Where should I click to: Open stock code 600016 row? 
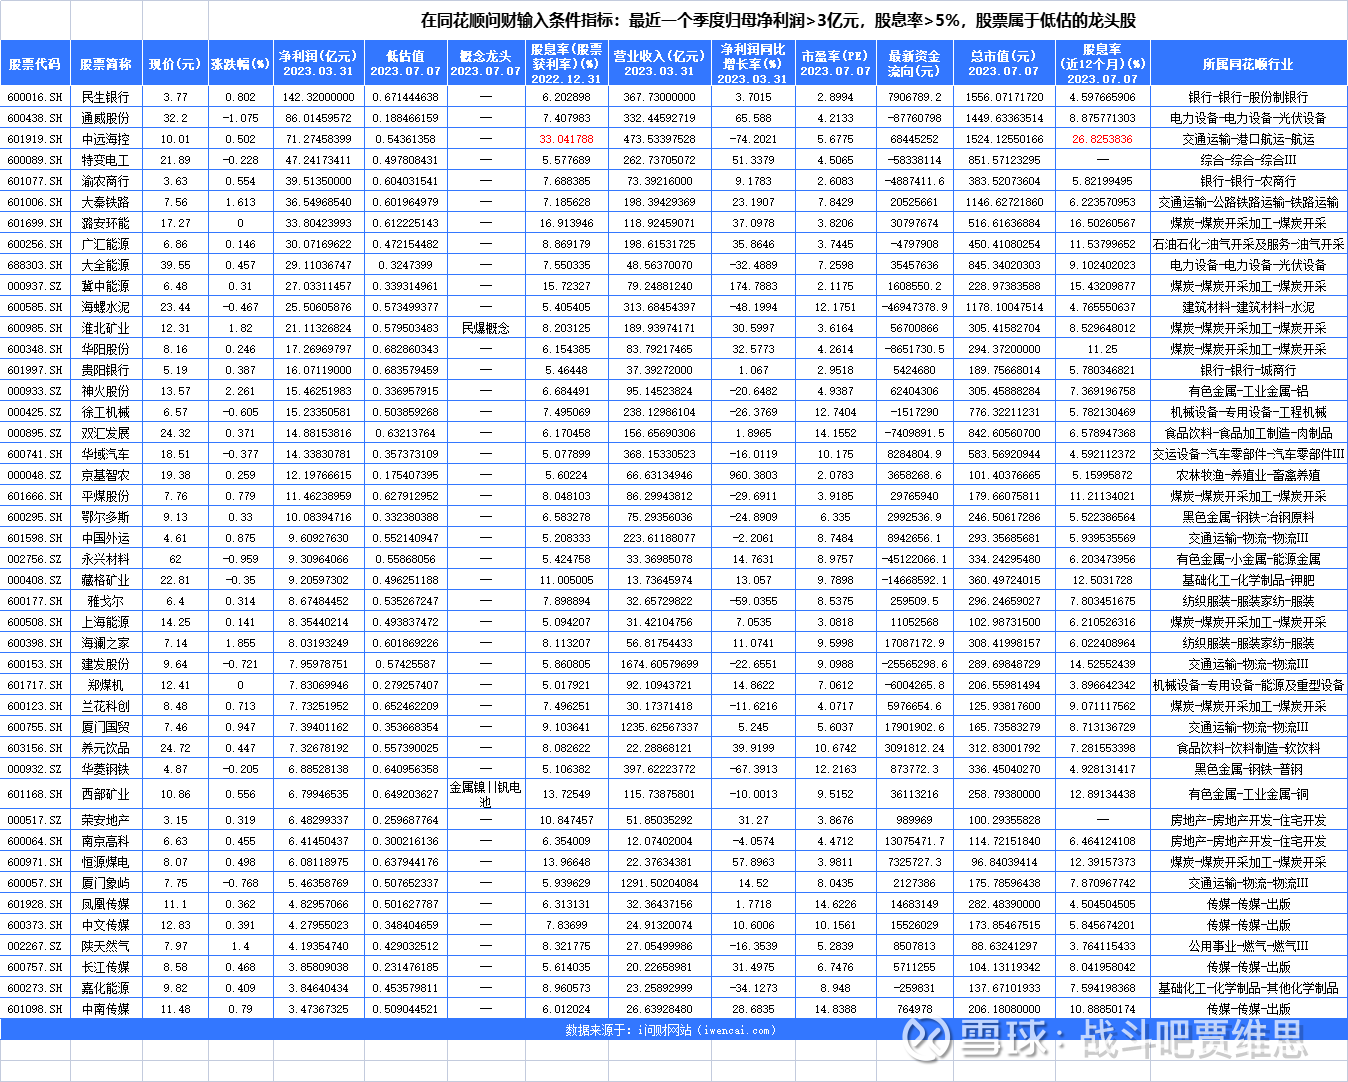pyautogui.click(x=35, y=97)
